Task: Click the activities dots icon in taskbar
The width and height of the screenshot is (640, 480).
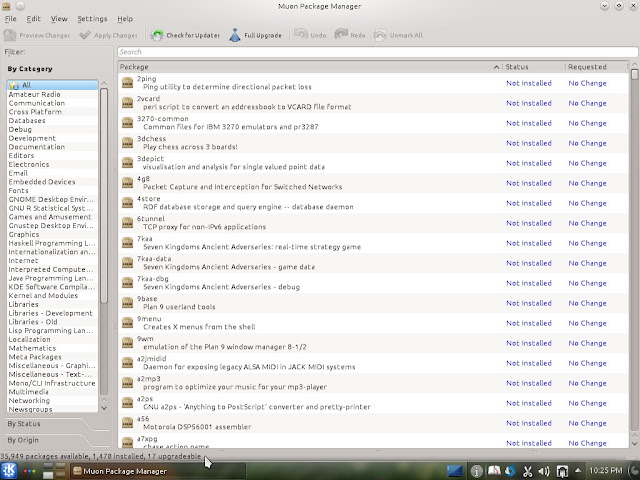Action: tap(29, 471)
